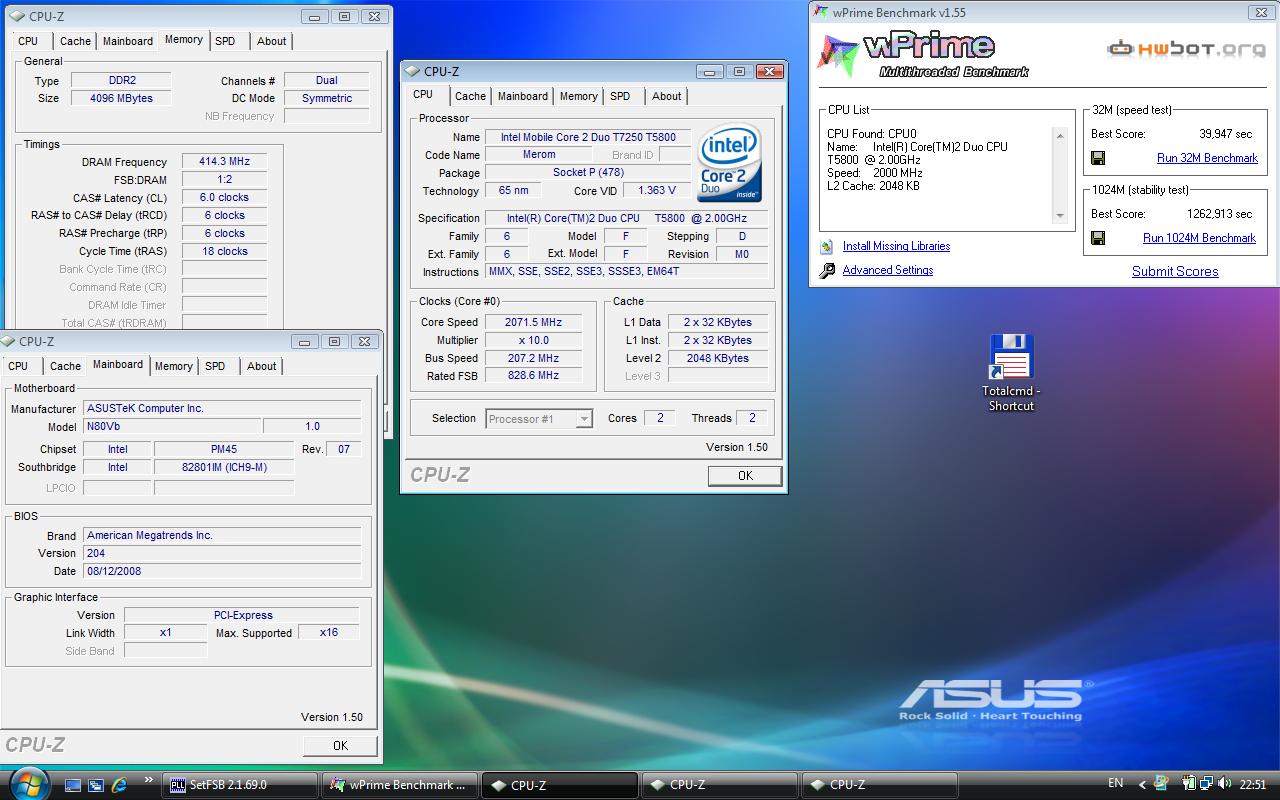The image size is (1280, 800).
Task: Click the floppy save icon beside Run 32M Benchmark
Action: point(1098,158)
